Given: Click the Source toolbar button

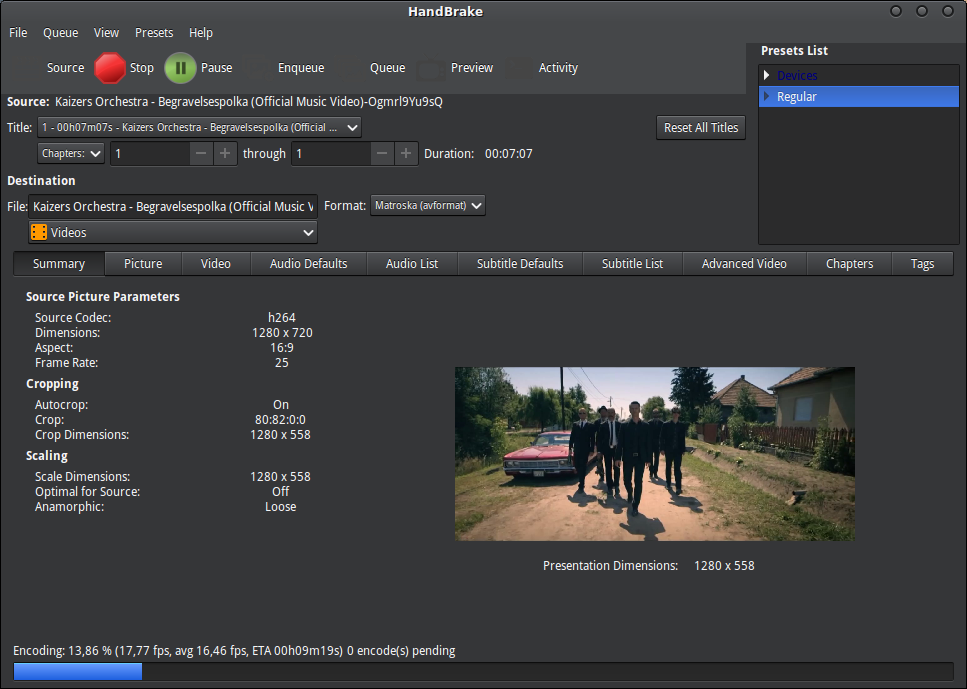Looking at the screenshot, I should 65,68.
